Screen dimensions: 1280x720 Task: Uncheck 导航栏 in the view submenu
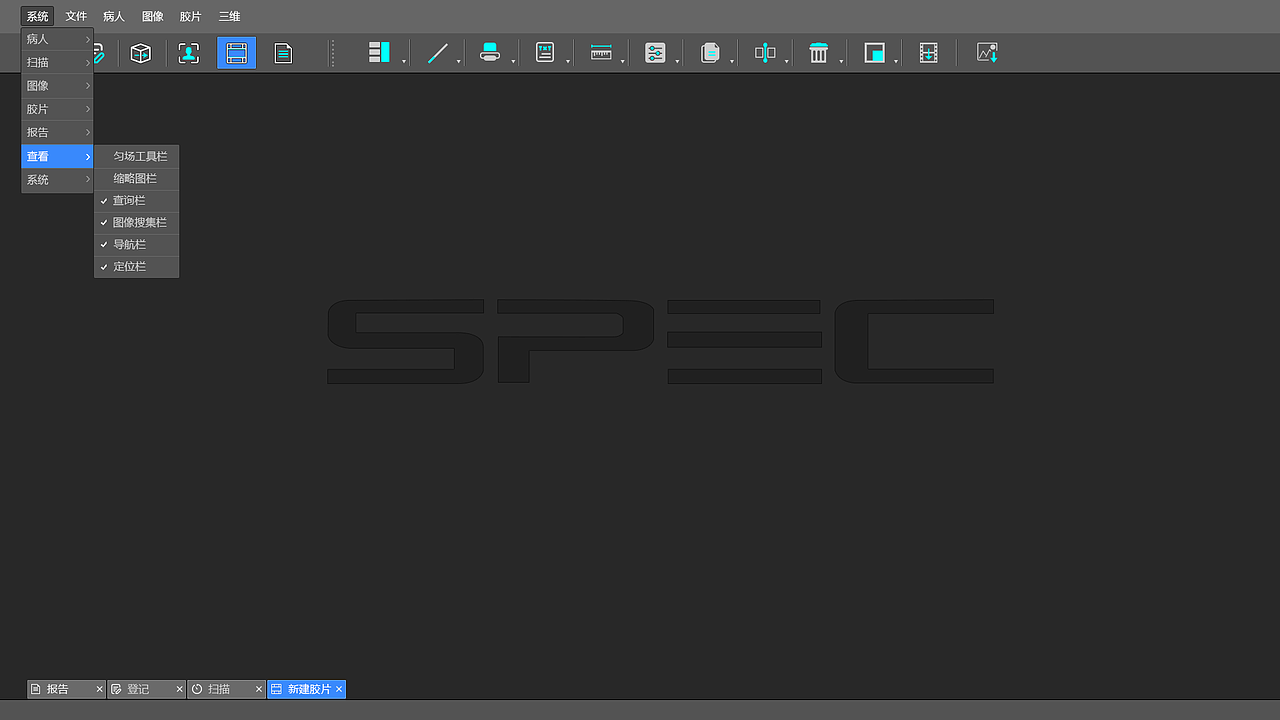point(137,245)
